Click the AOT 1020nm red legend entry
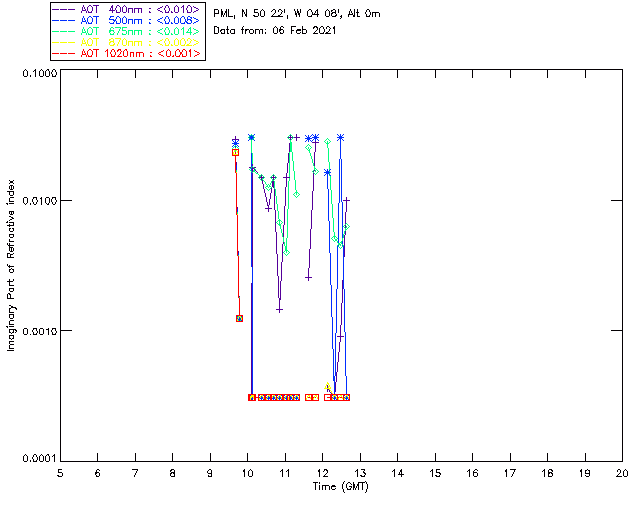This screenshot has height=512, width=640. click(127, 53)
